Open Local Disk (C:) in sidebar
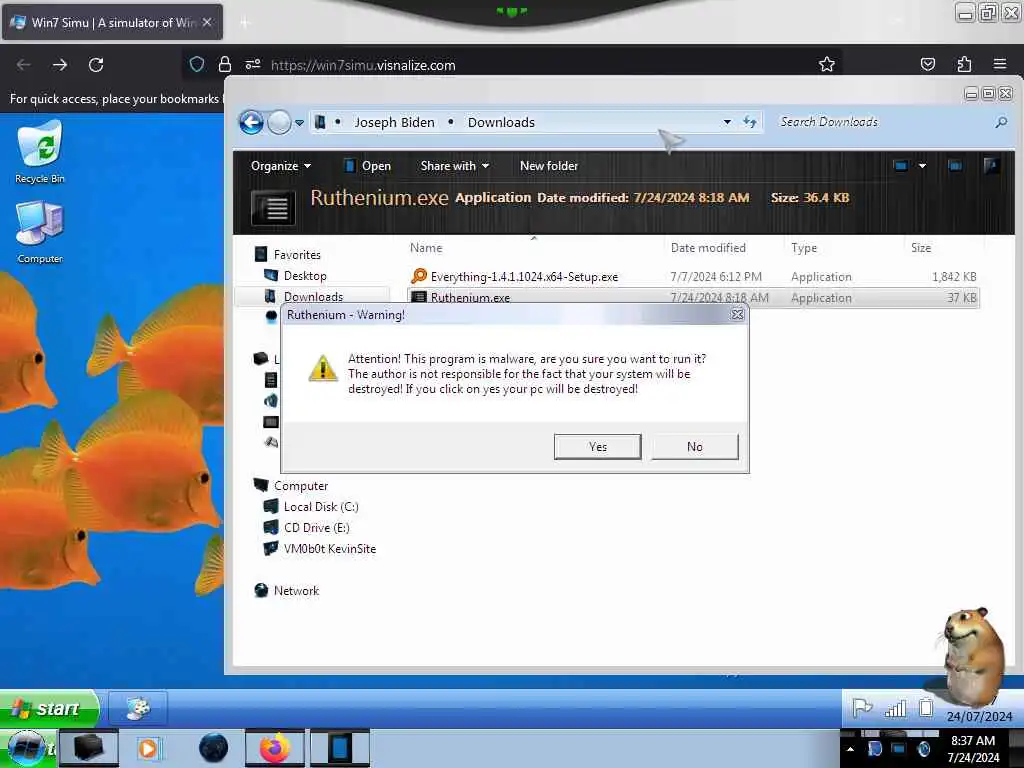The height and width of the screenshot is (768, 1024). (321, 507)
